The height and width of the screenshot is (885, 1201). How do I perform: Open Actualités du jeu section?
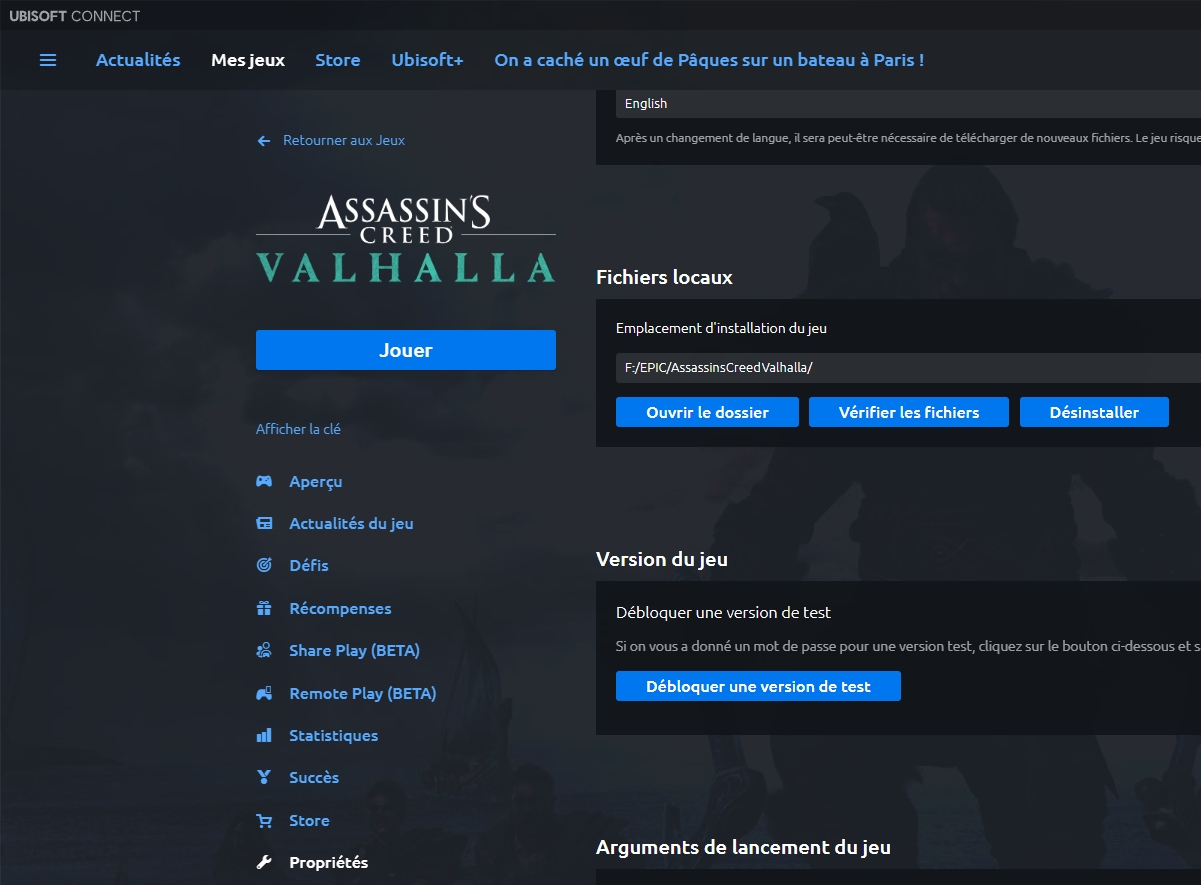pyautogui.click(x=351, y=523)
